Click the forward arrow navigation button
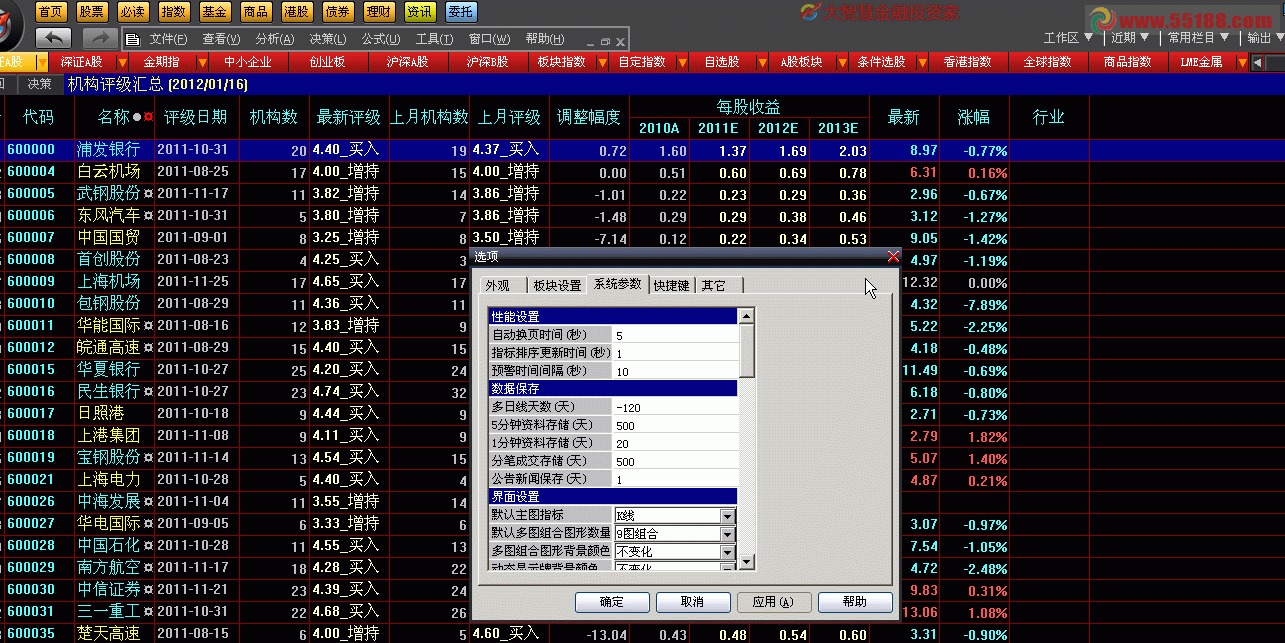This screenshot has width=1285, height=643. pos(100,38)
